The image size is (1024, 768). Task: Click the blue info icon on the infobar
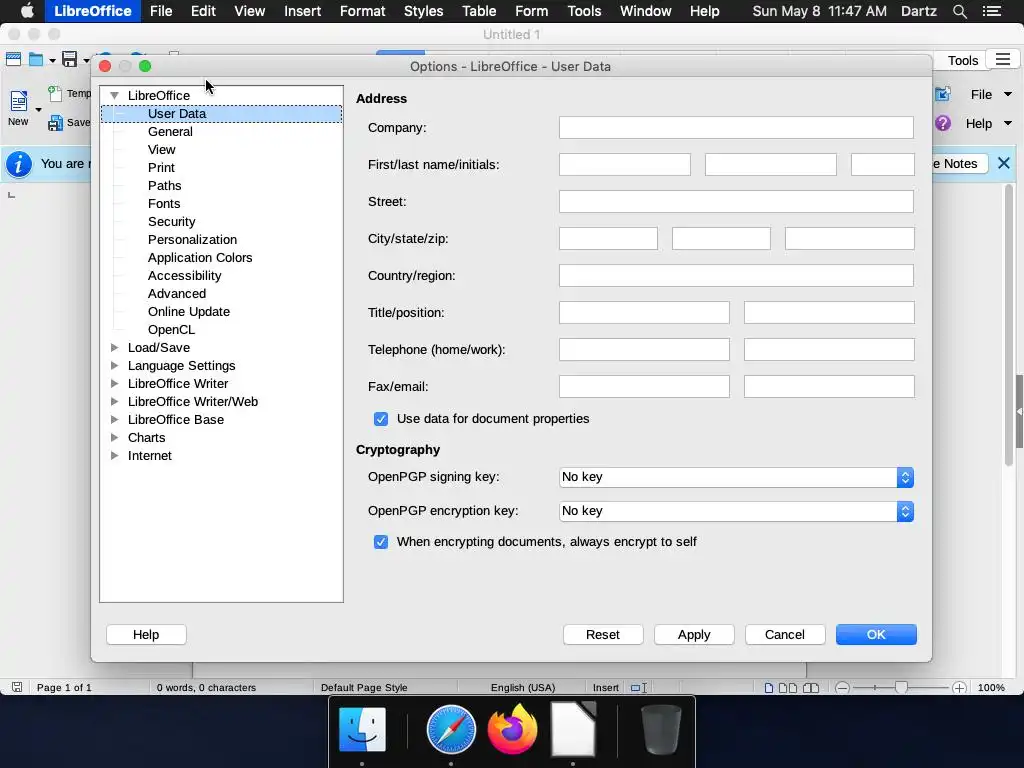coord(19,164)
